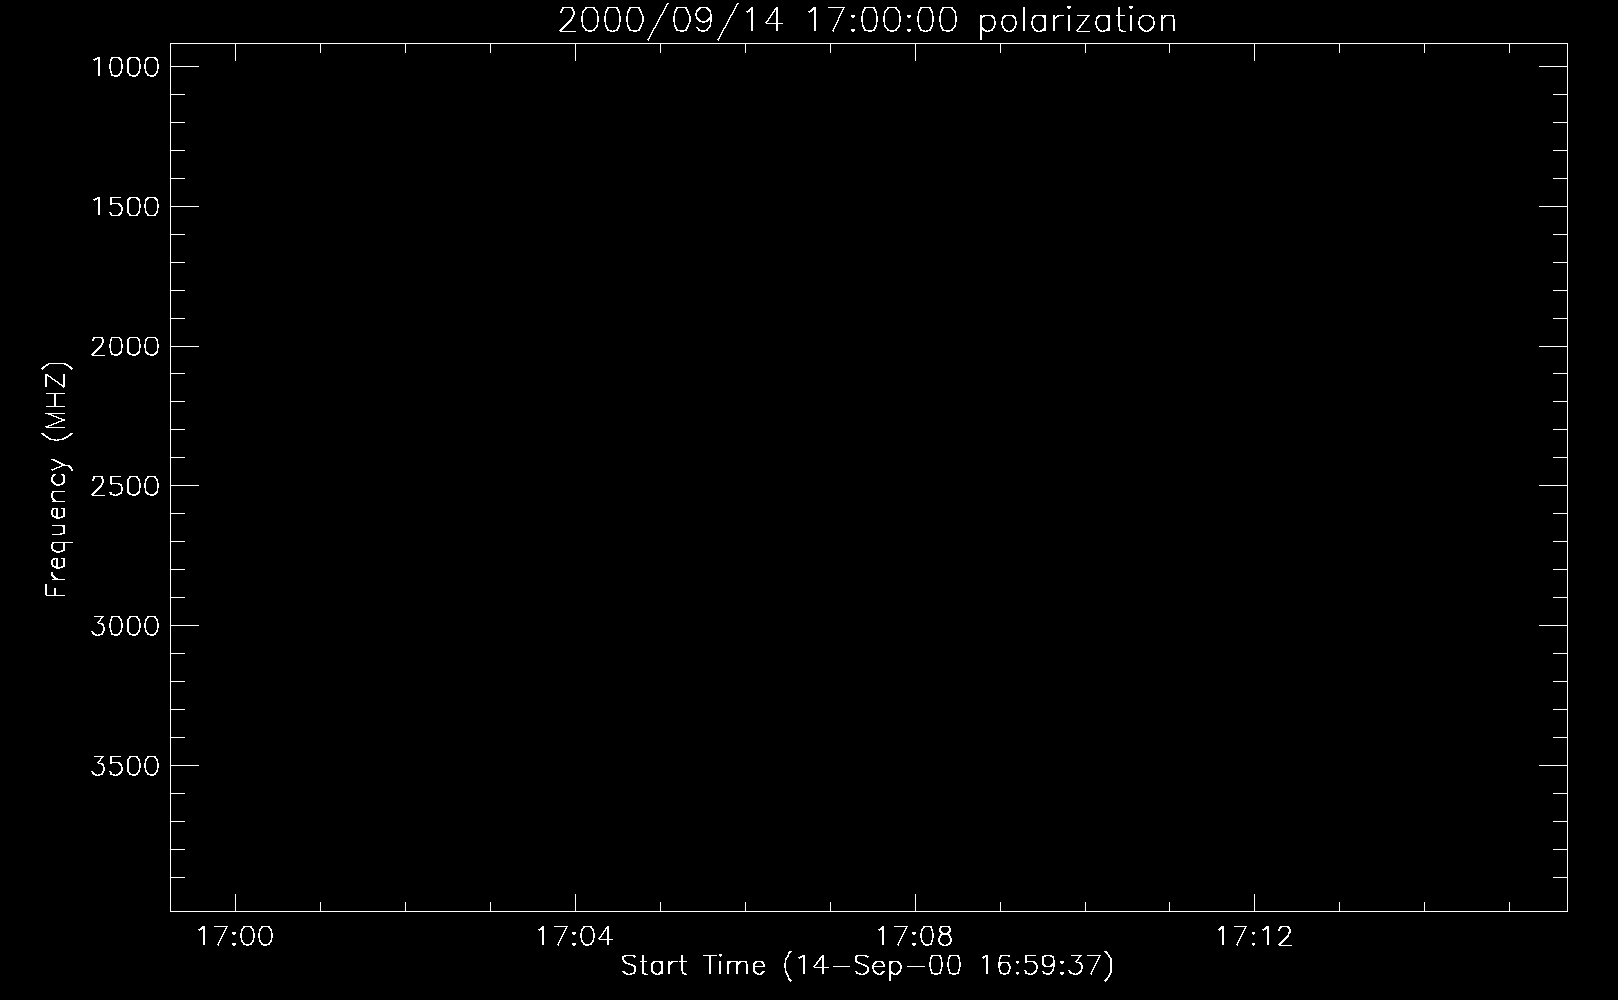This screenshot has width=1618, height=1000.
Task: Click the 'Frequency (MHZ)' axis label
Action: [58, 479]
